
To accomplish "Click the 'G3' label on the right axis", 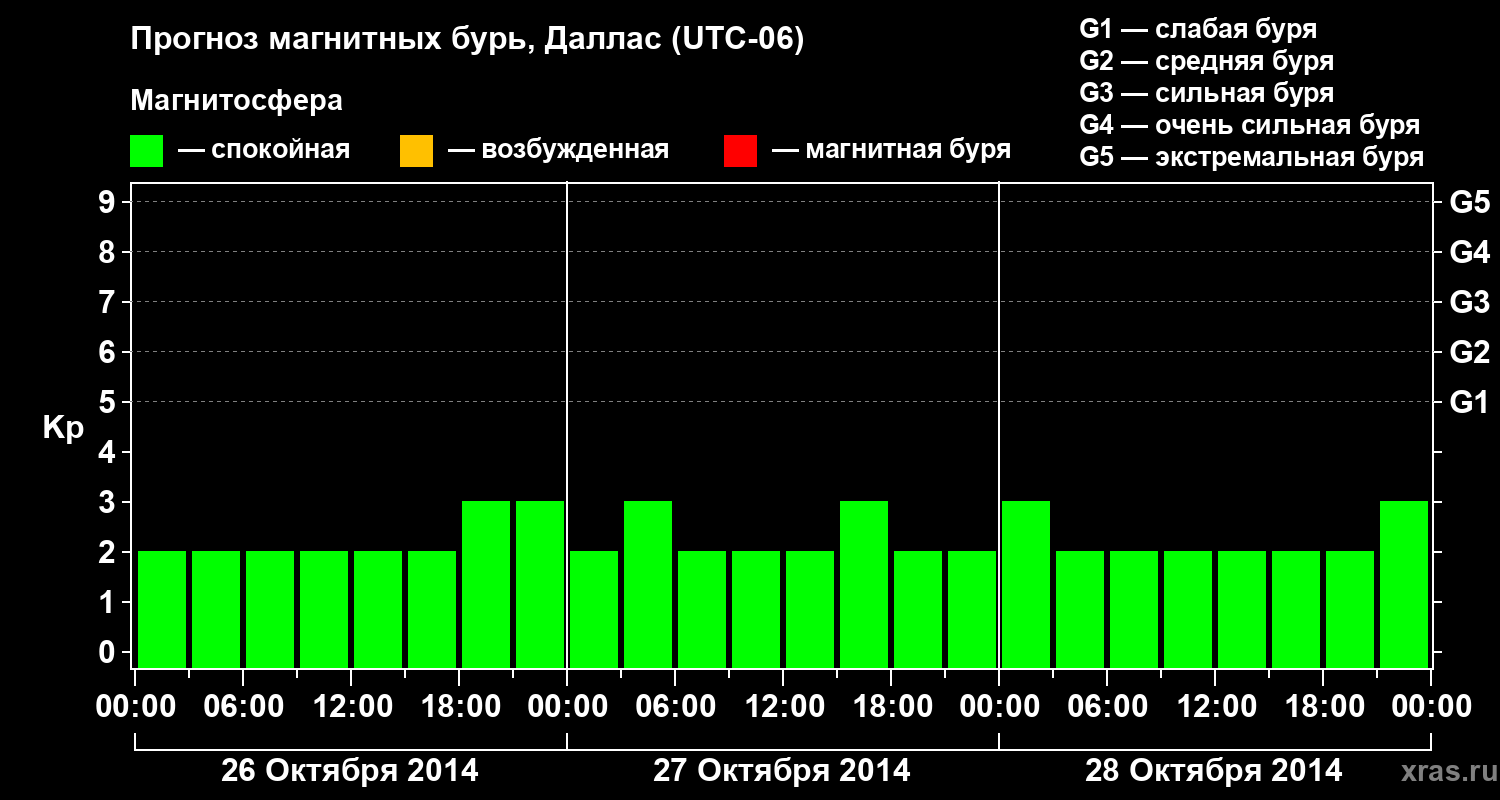I will [1469, 303].
